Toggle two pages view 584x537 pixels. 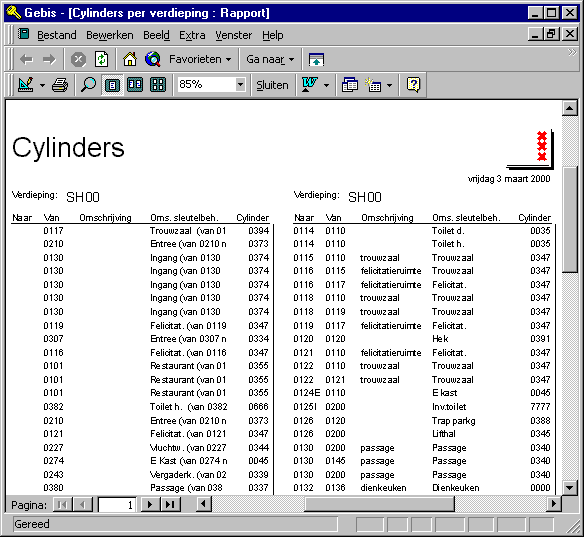tap(135, 85)
